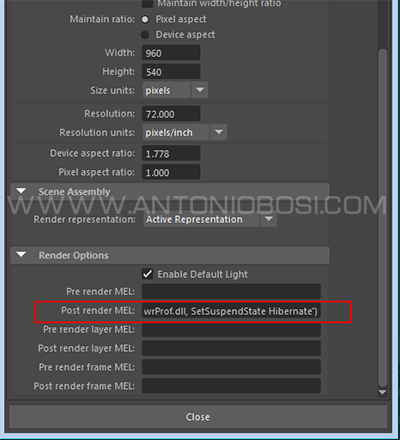The width and height of the screenshot is (400, 440).
Task: Click the Pixel aspect ratio field
Action: [171, 172]
